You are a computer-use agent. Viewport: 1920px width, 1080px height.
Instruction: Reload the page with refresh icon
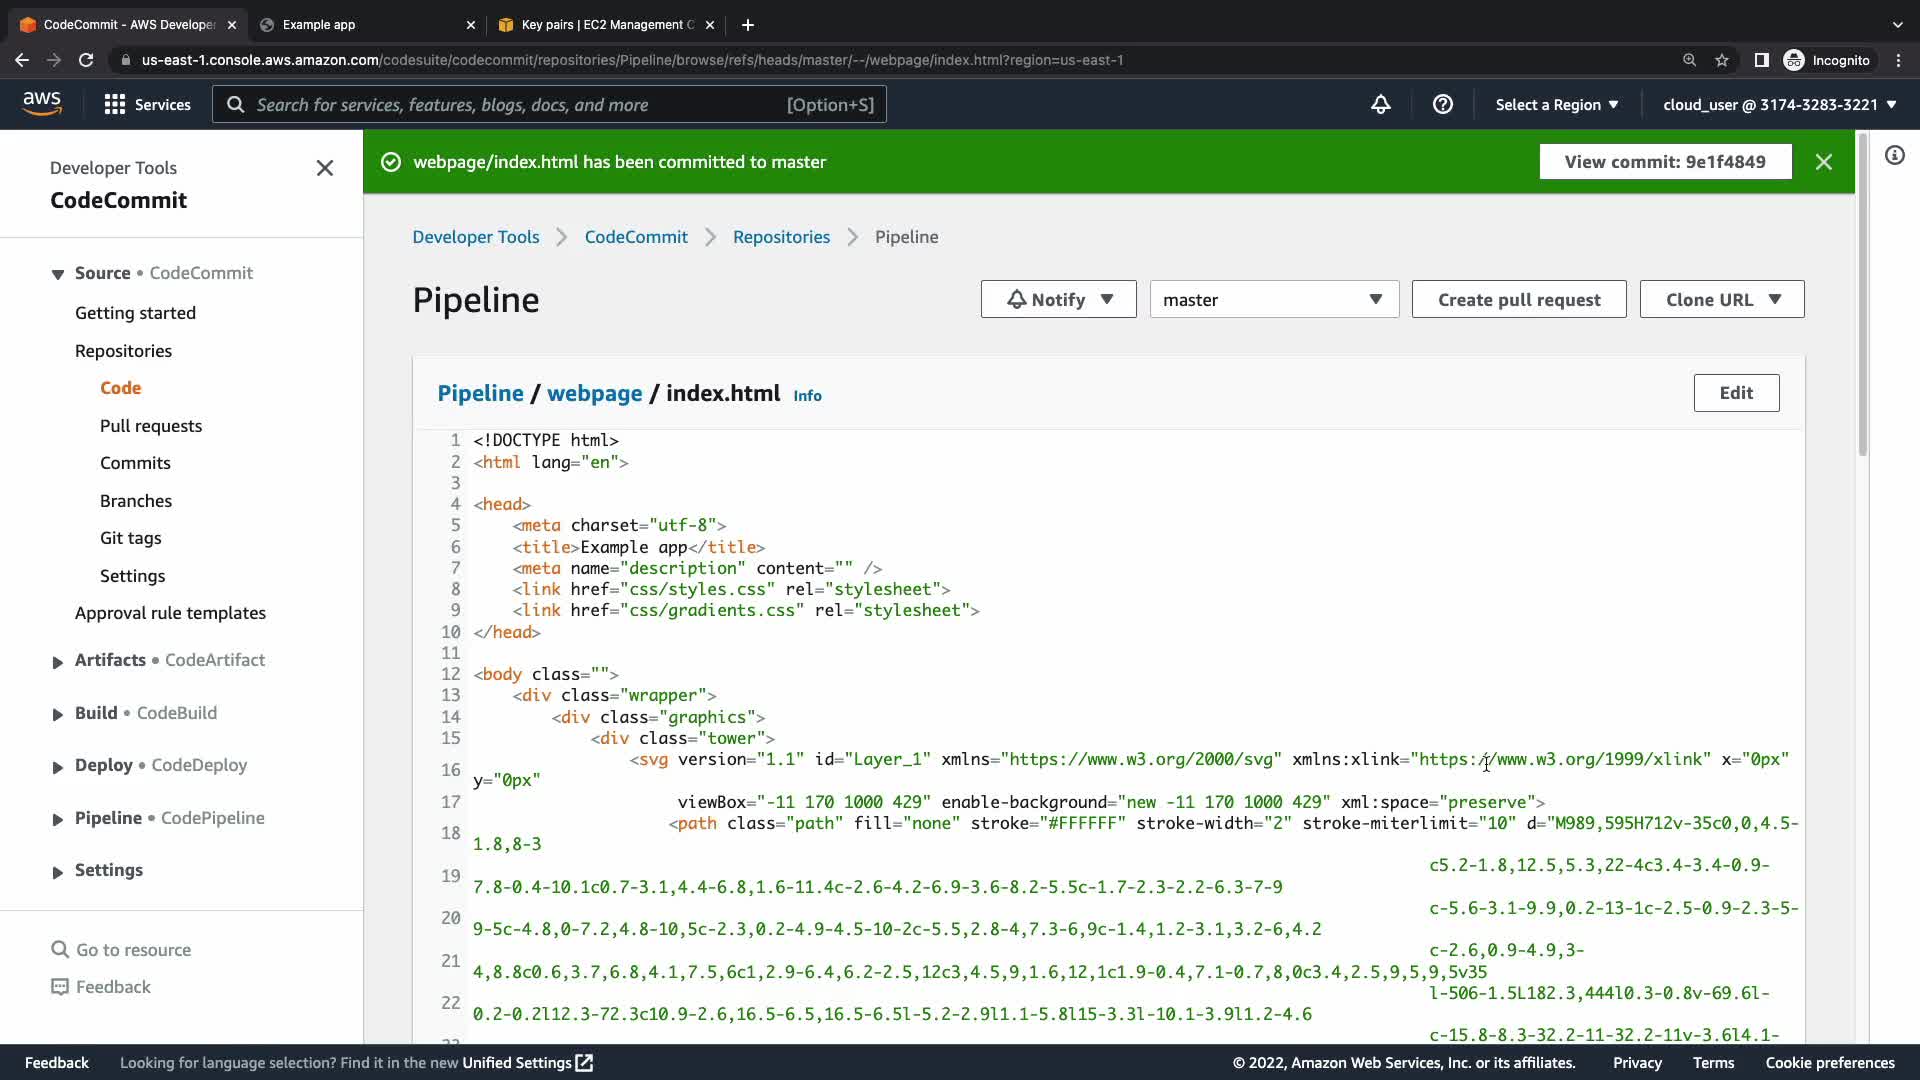click(86, 60)
